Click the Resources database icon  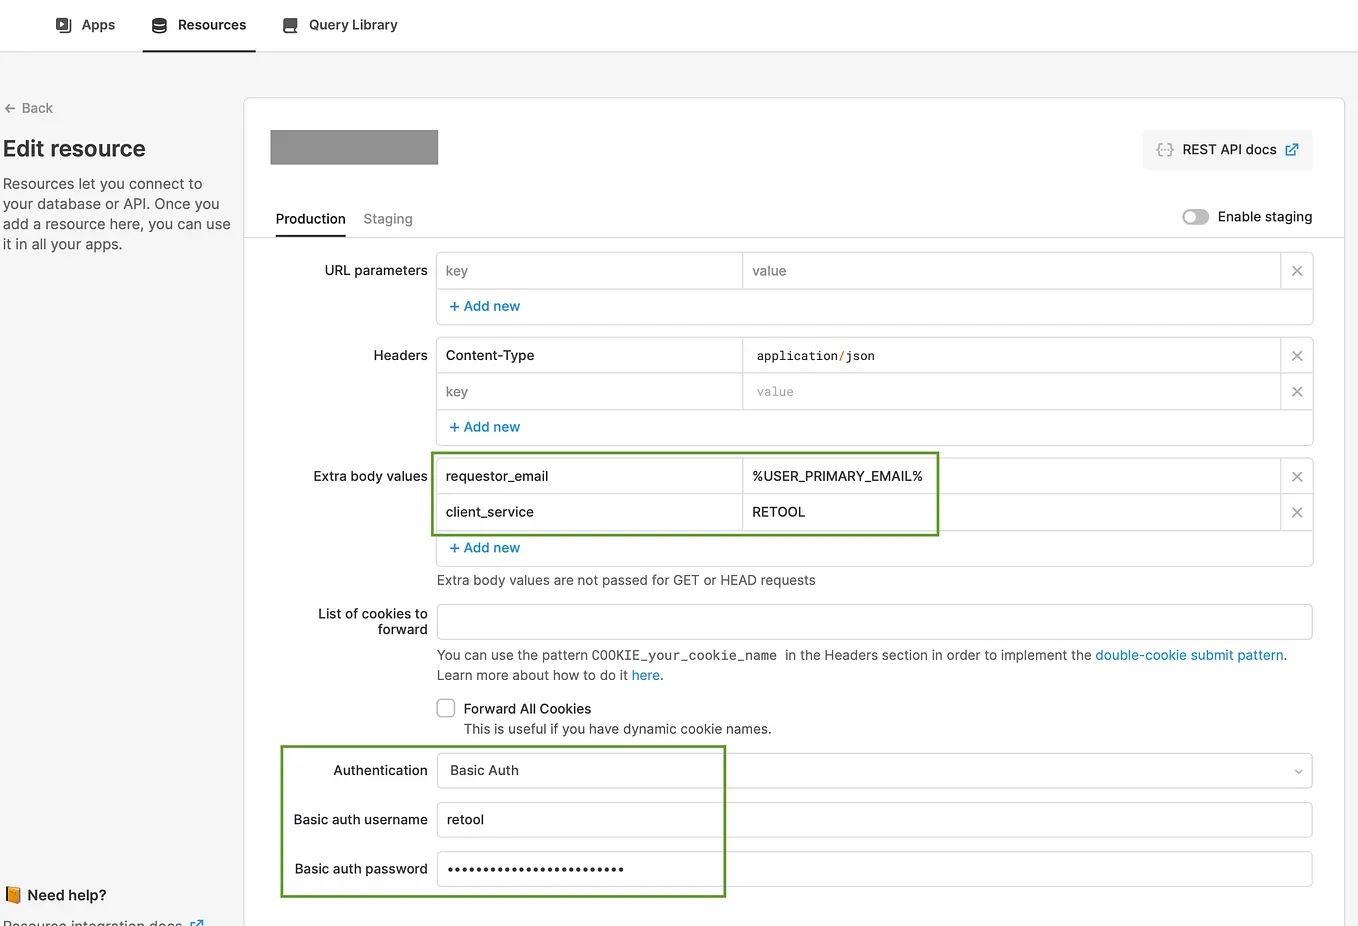pyautogui.click(x=158, y=25)
